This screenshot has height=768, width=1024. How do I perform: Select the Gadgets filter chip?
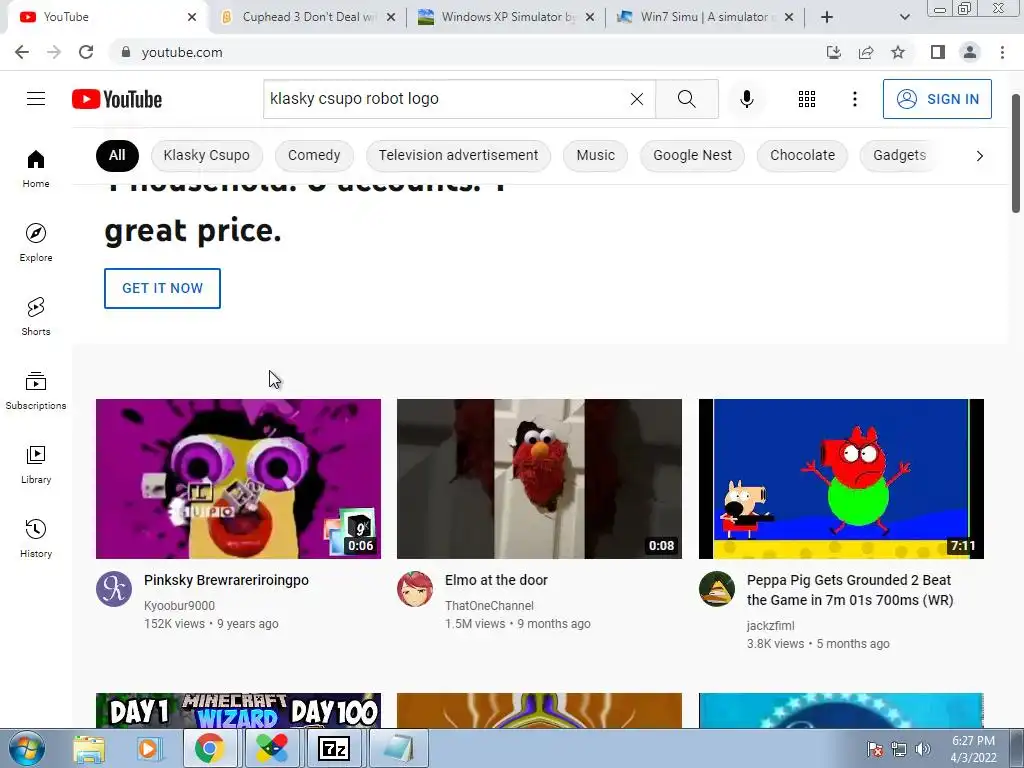tap(900, 155)
